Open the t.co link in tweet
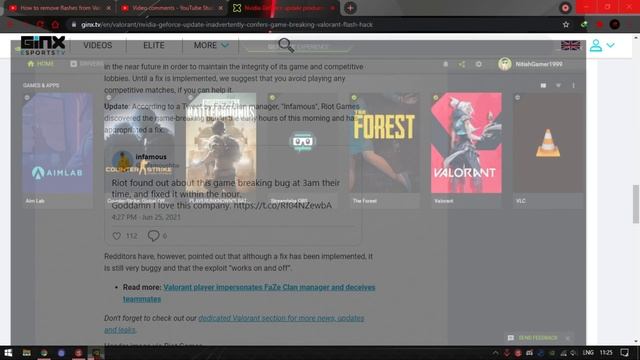The image size is (640, 360). [x=282, y=205]
